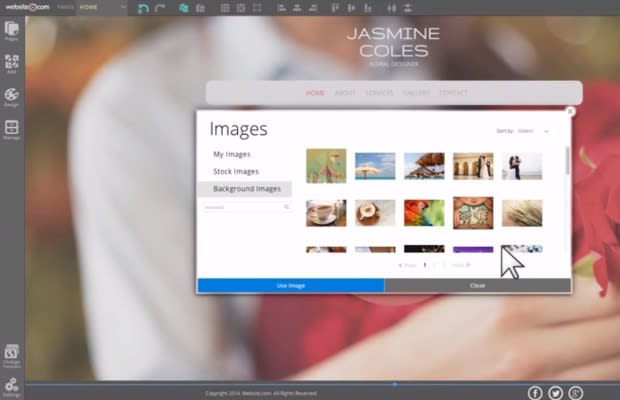
Task: Expand the Sort by dropdown
Action: pyautogui.click(x=533, y=131)
